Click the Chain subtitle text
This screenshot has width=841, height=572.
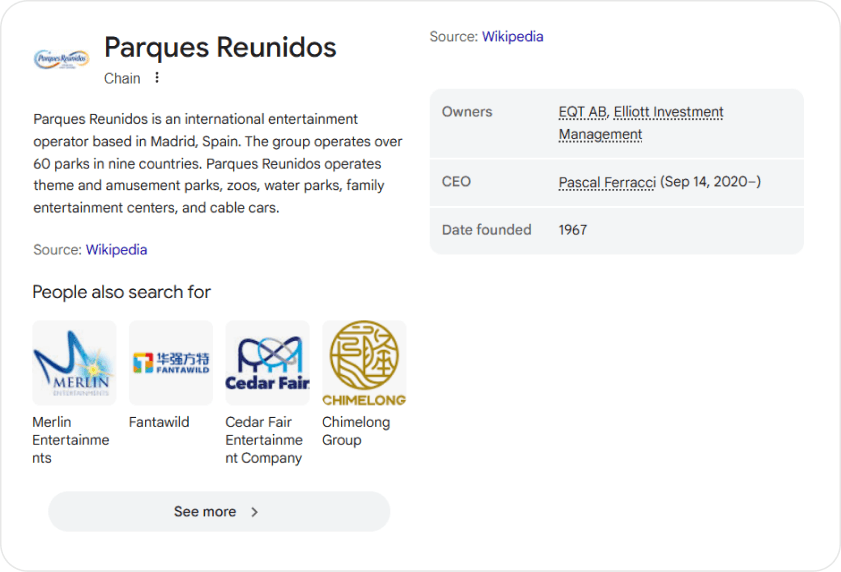[x=122, y=78]
